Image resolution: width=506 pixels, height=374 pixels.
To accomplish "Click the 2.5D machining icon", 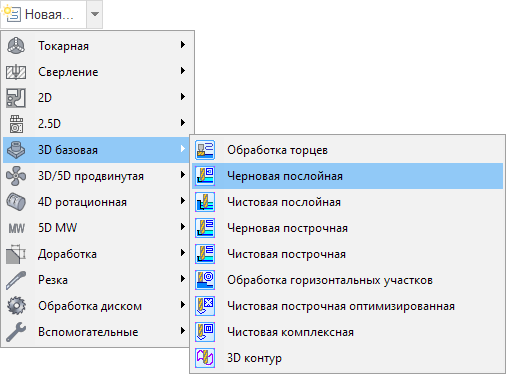I will (16, 124).
